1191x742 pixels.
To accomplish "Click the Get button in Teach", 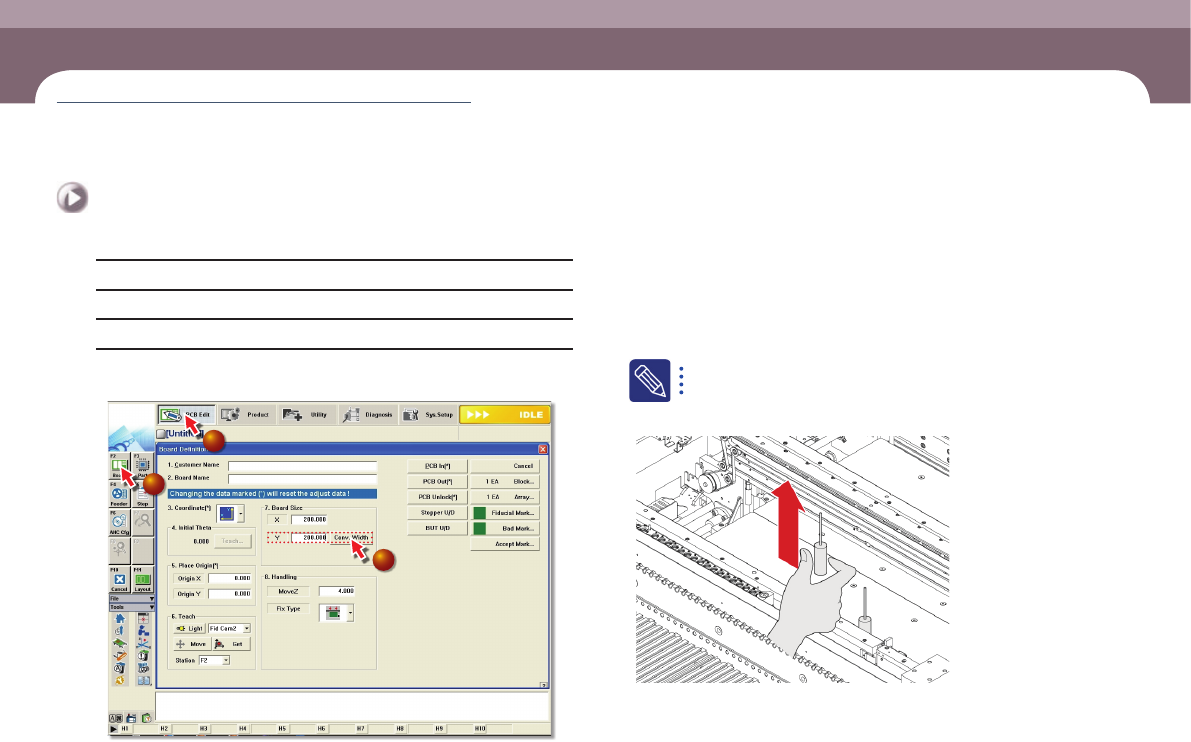I will (231, 644).
